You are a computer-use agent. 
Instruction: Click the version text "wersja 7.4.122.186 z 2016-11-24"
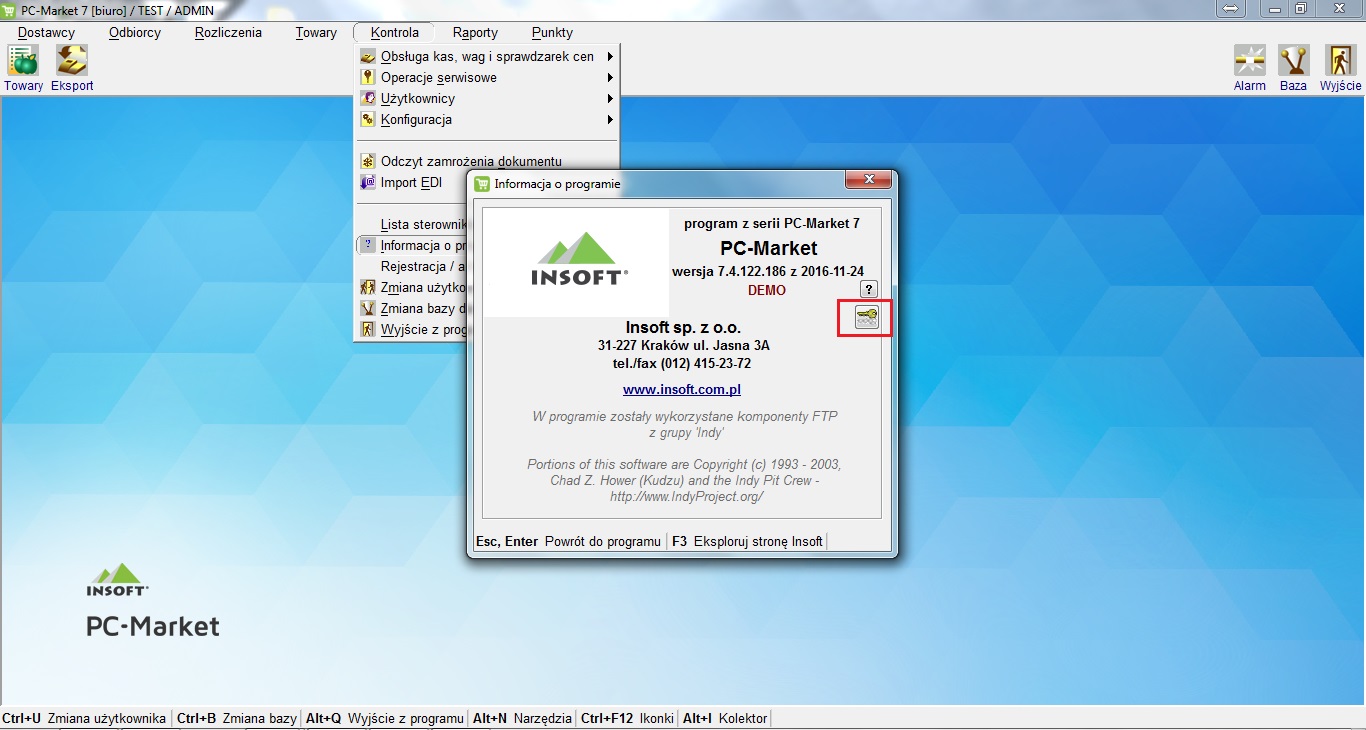tap(768, 272)
